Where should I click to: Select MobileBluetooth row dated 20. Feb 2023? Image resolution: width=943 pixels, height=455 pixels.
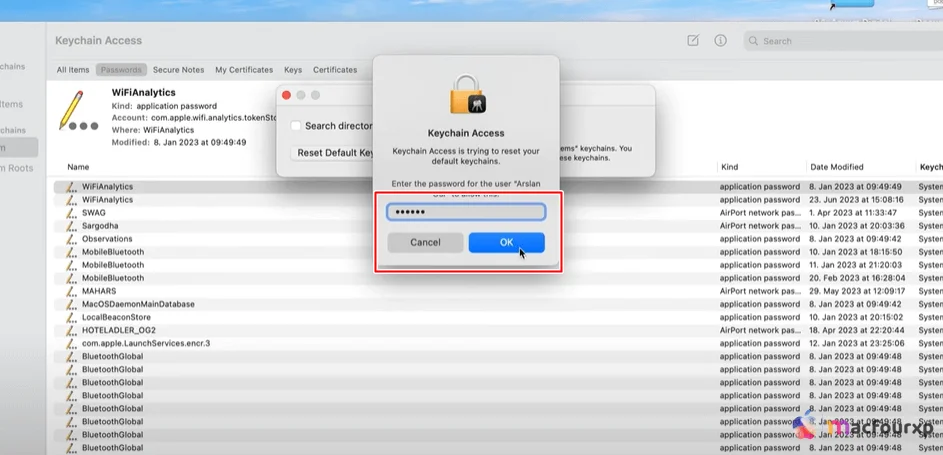click(x=498, y=278)
